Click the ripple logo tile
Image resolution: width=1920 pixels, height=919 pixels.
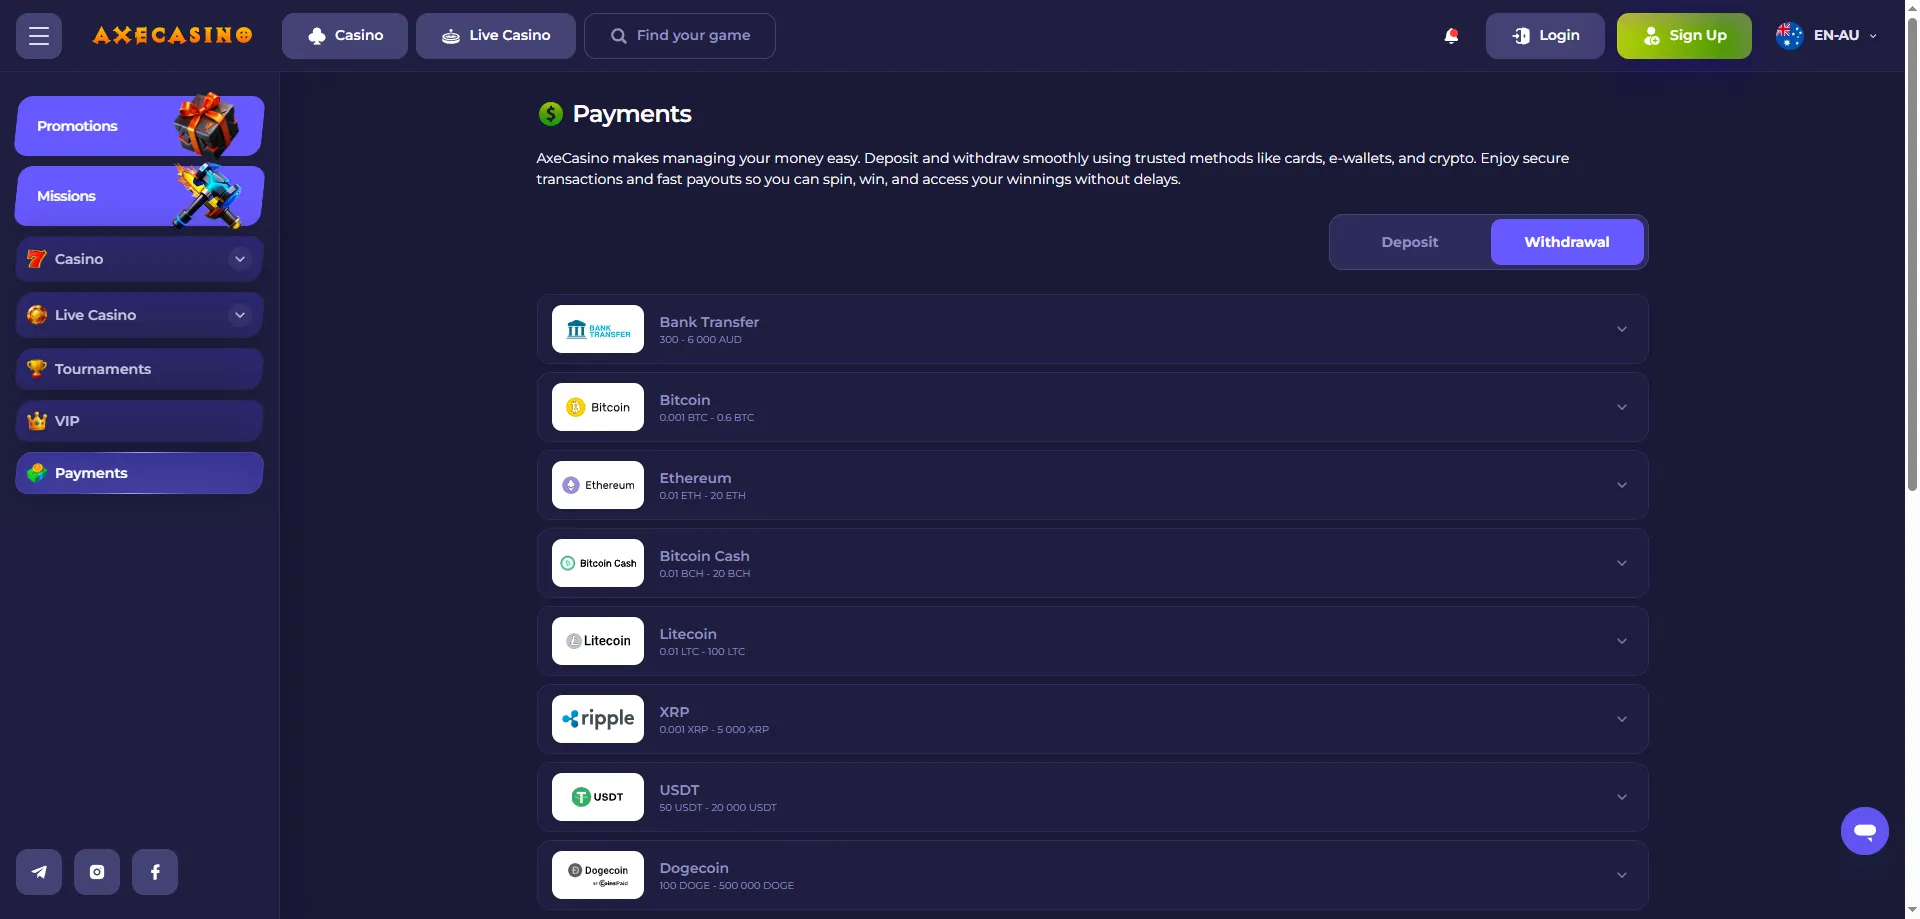[598, 719]
